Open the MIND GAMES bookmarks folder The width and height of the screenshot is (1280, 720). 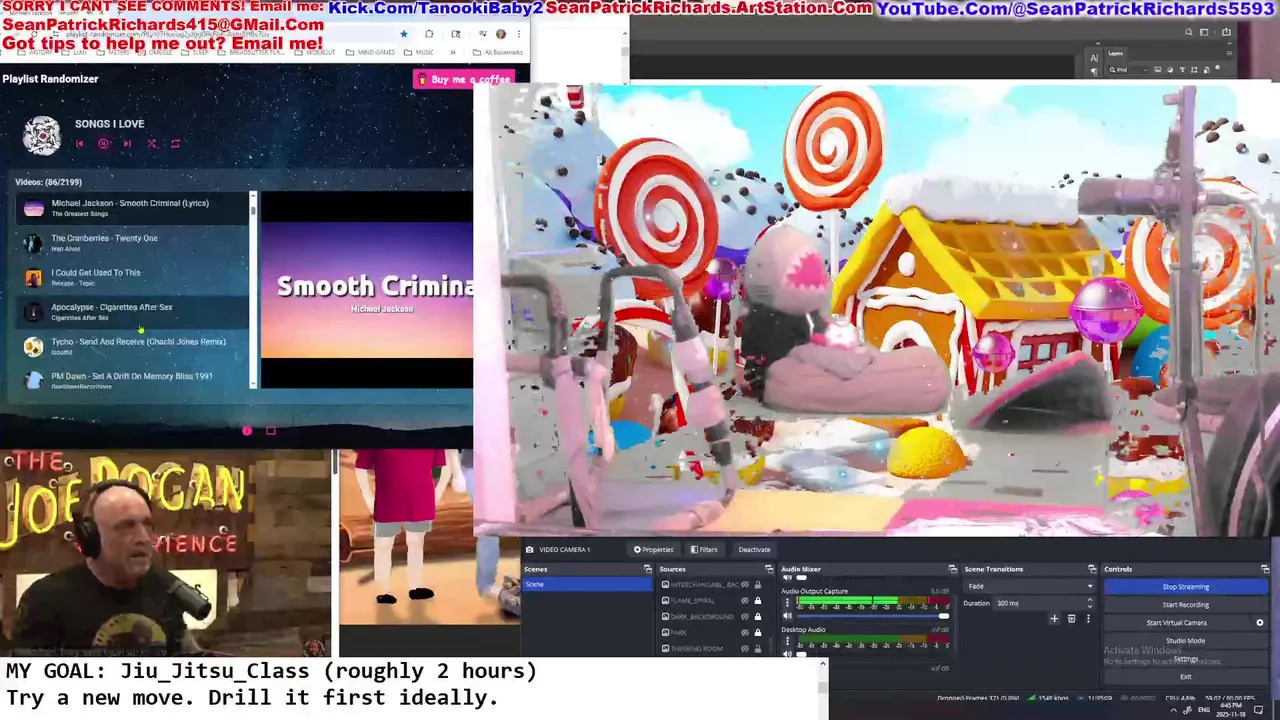tap(370, 52)
